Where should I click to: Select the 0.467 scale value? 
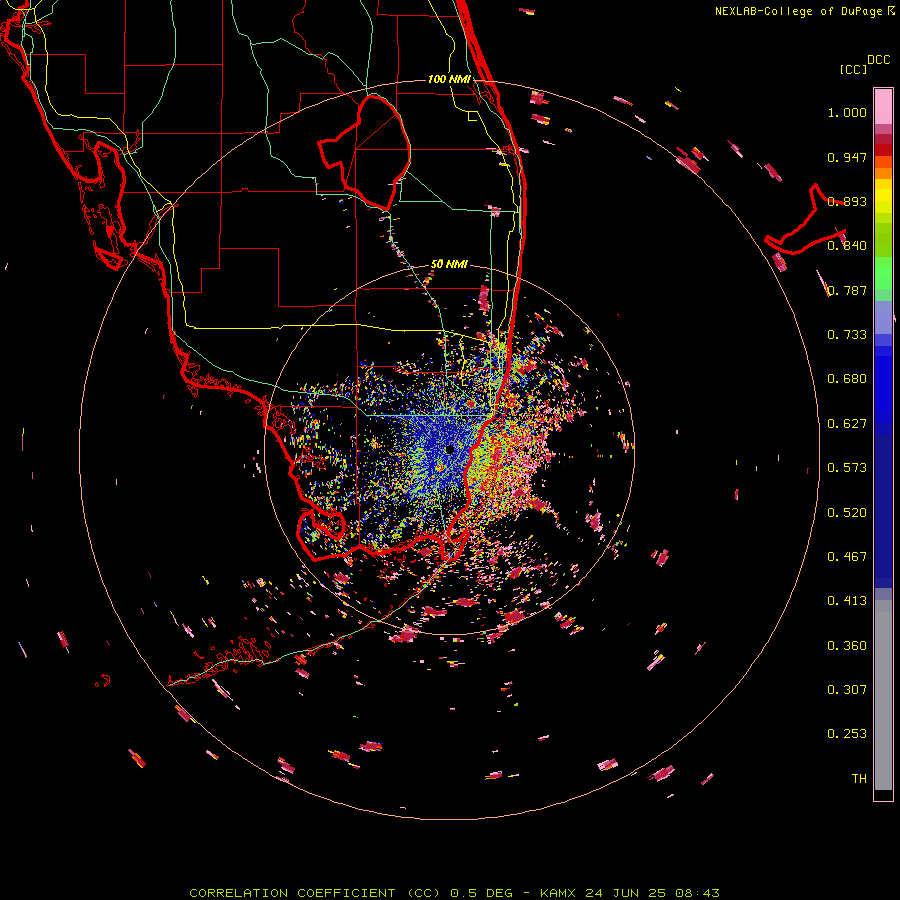[x=847, y=557]
